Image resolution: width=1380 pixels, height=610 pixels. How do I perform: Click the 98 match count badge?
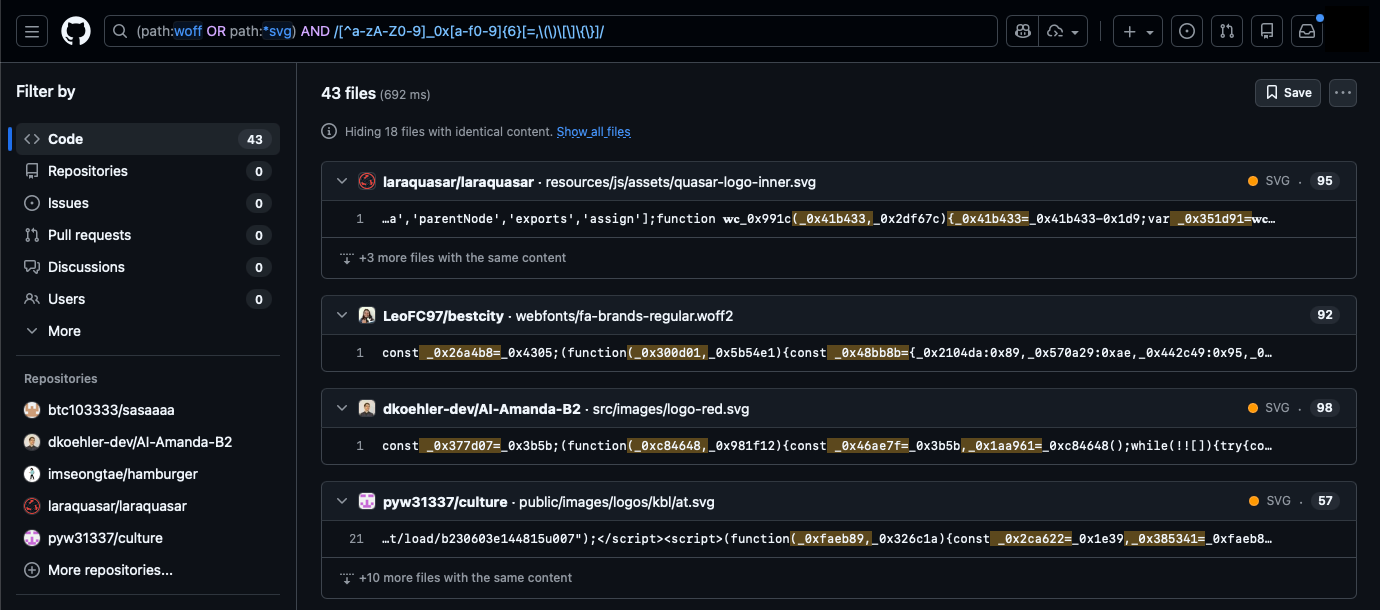(x=1325, y=408)
